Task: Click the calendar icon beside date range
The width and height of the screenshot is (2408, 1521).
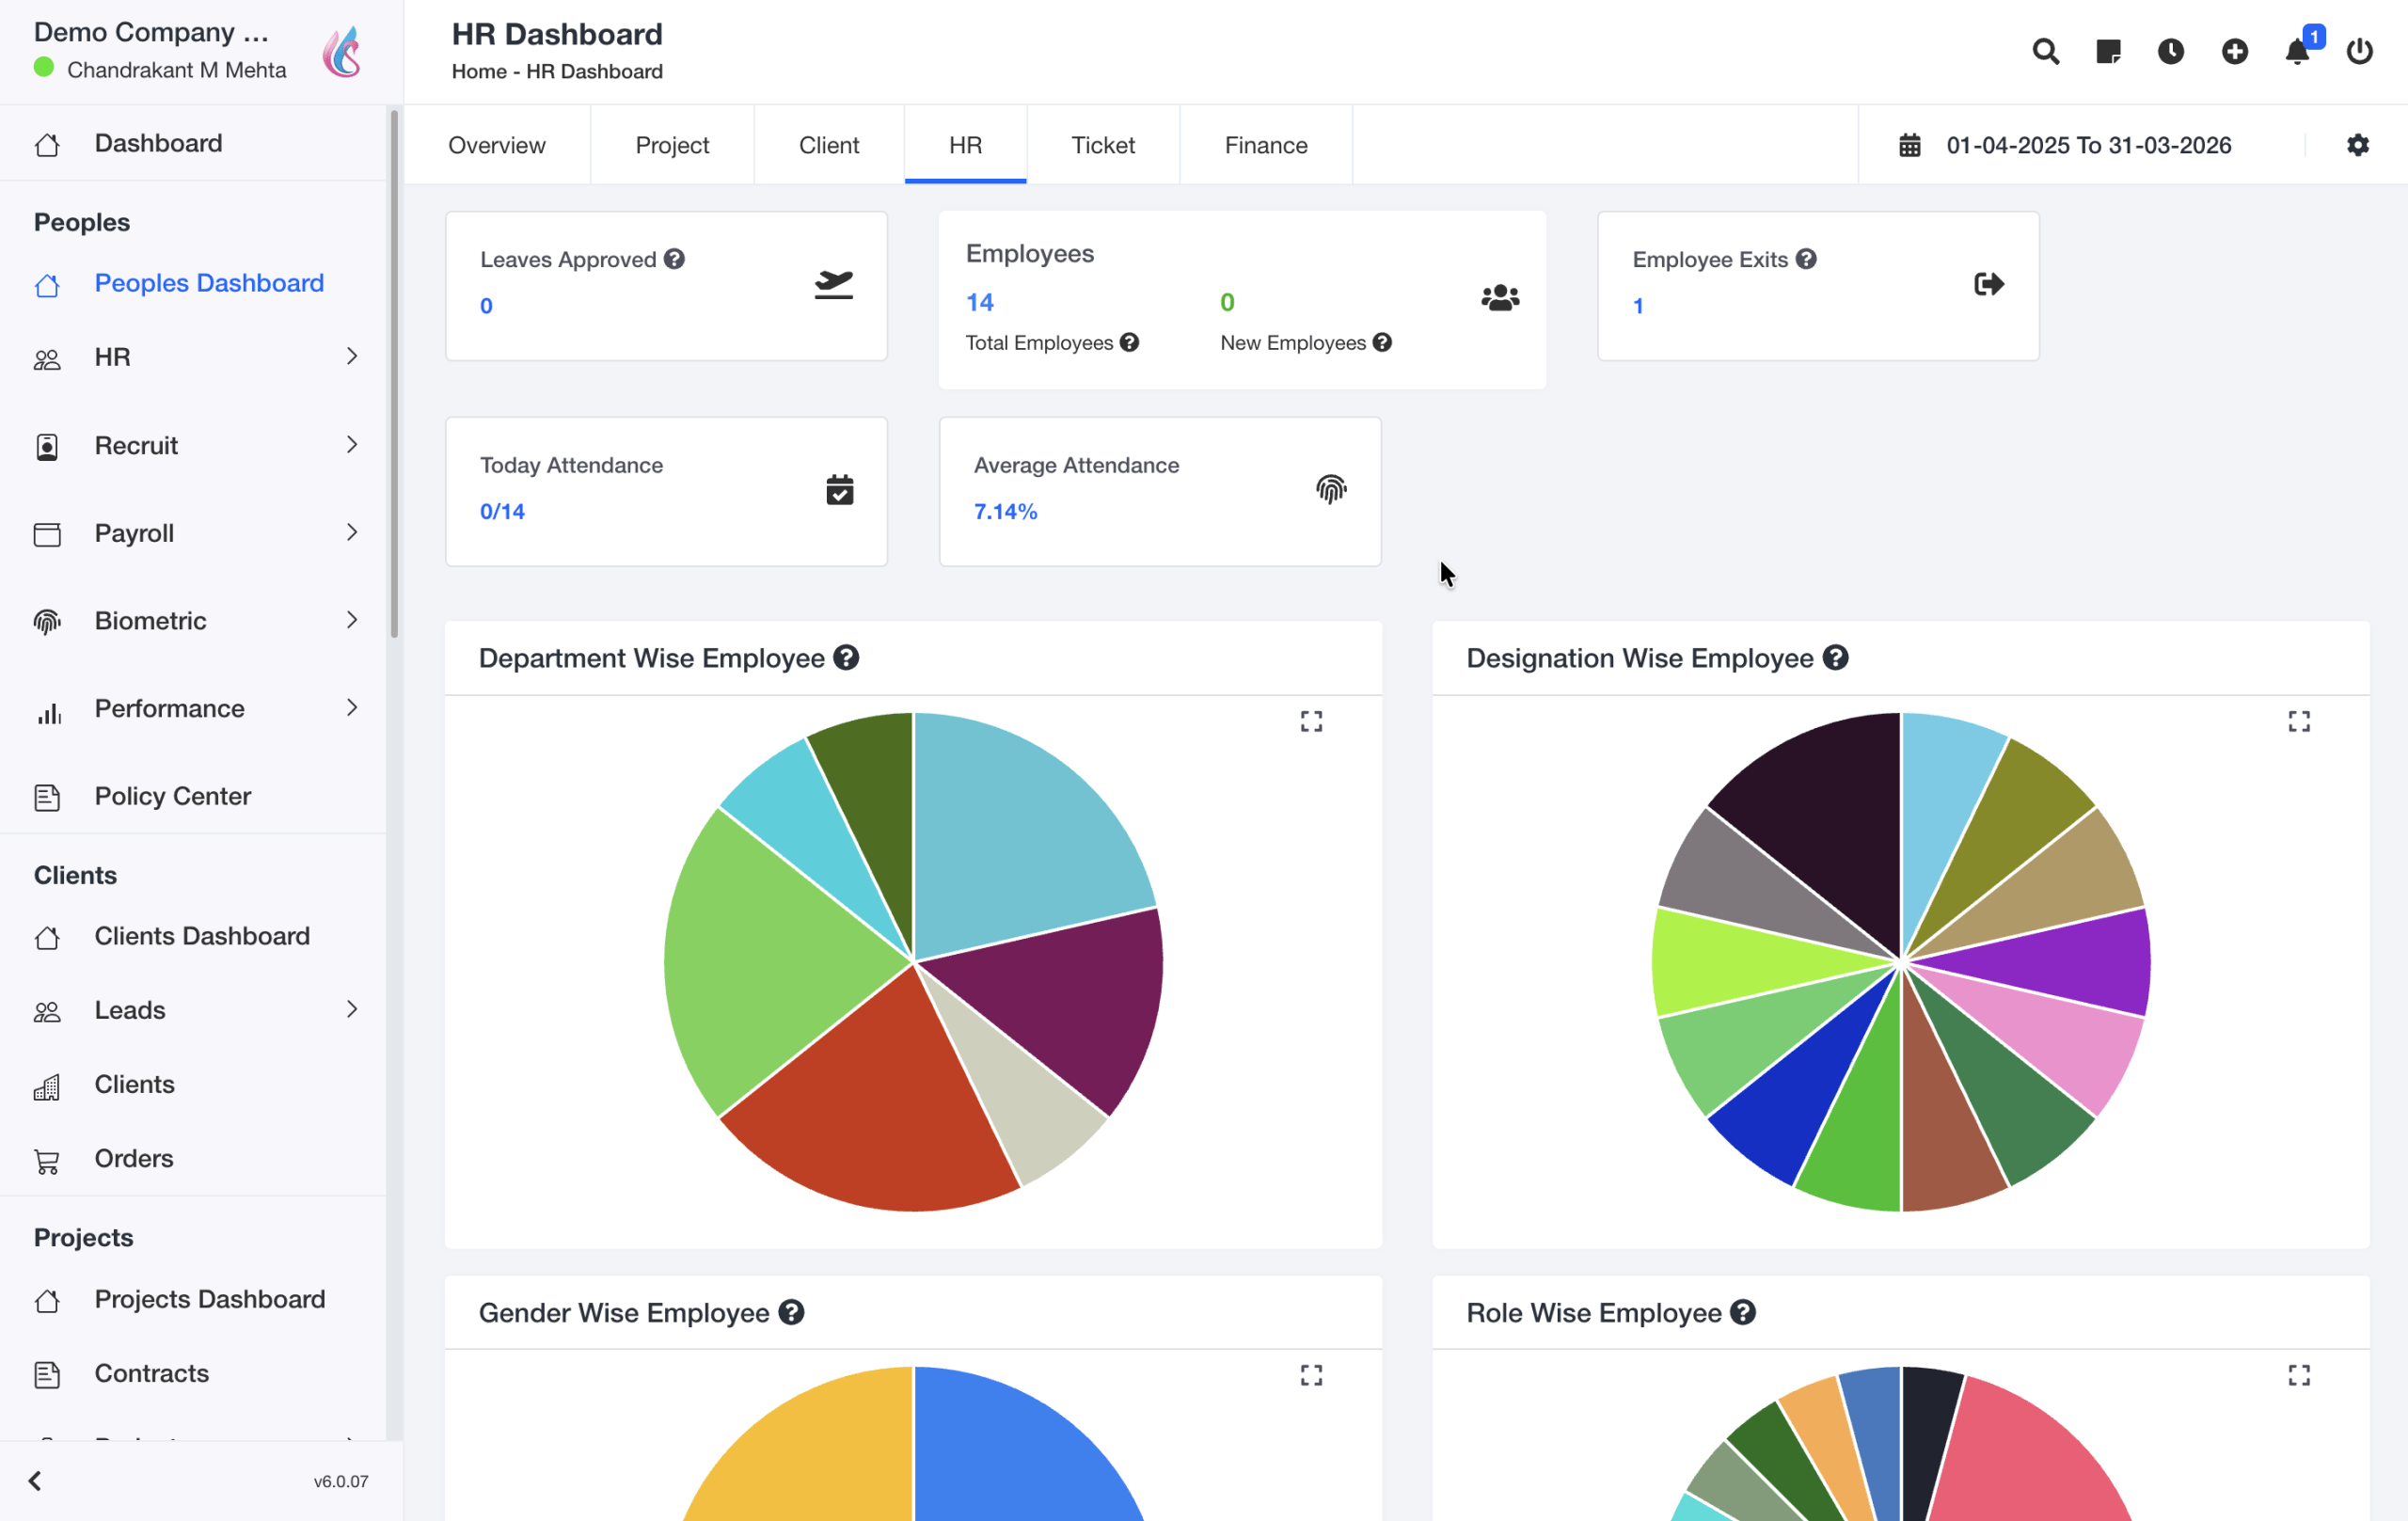Action: (1910, 145)
